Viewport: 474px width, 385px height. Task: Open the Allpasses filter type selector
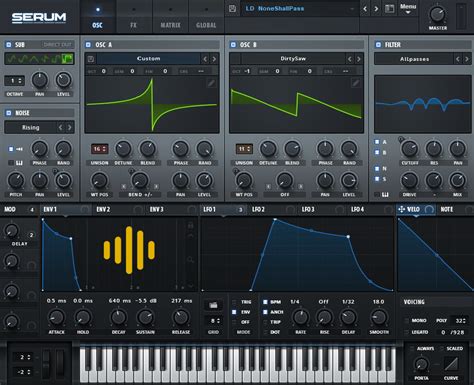point(414,59)
